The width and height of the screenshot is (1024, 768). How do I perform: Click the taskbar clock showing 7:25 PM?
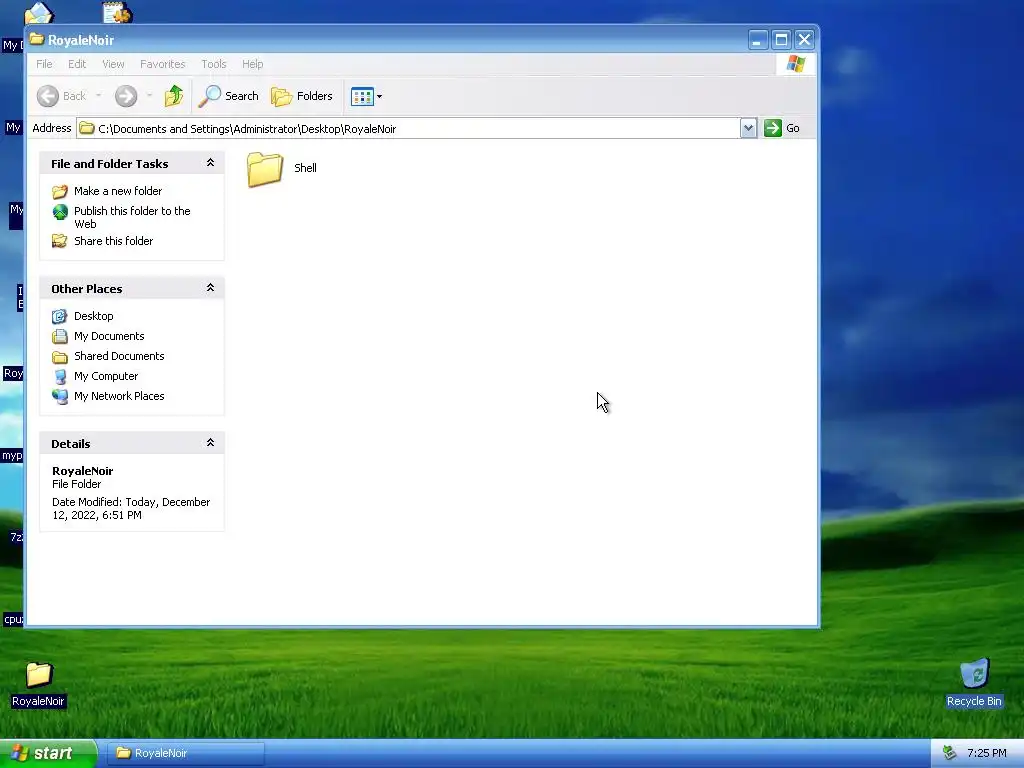987,753
